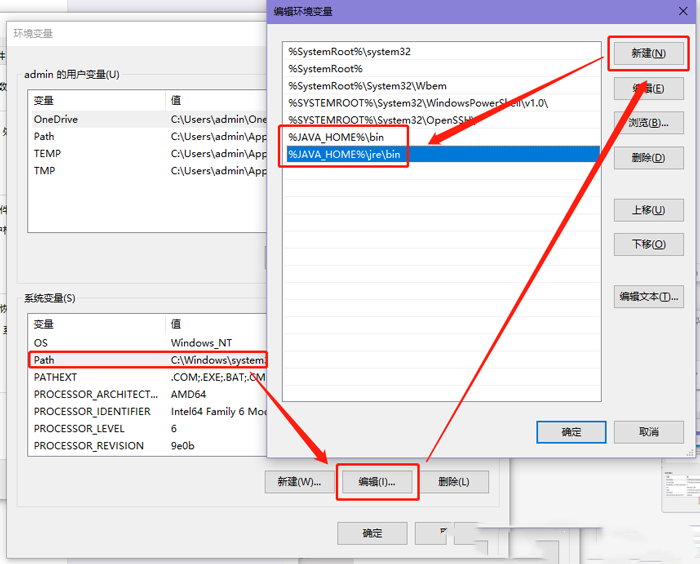Click the 新建(N) button in edit dialog
Image resolution: width=700 pixels, height=564 pixels.
(x=648, y=53)
